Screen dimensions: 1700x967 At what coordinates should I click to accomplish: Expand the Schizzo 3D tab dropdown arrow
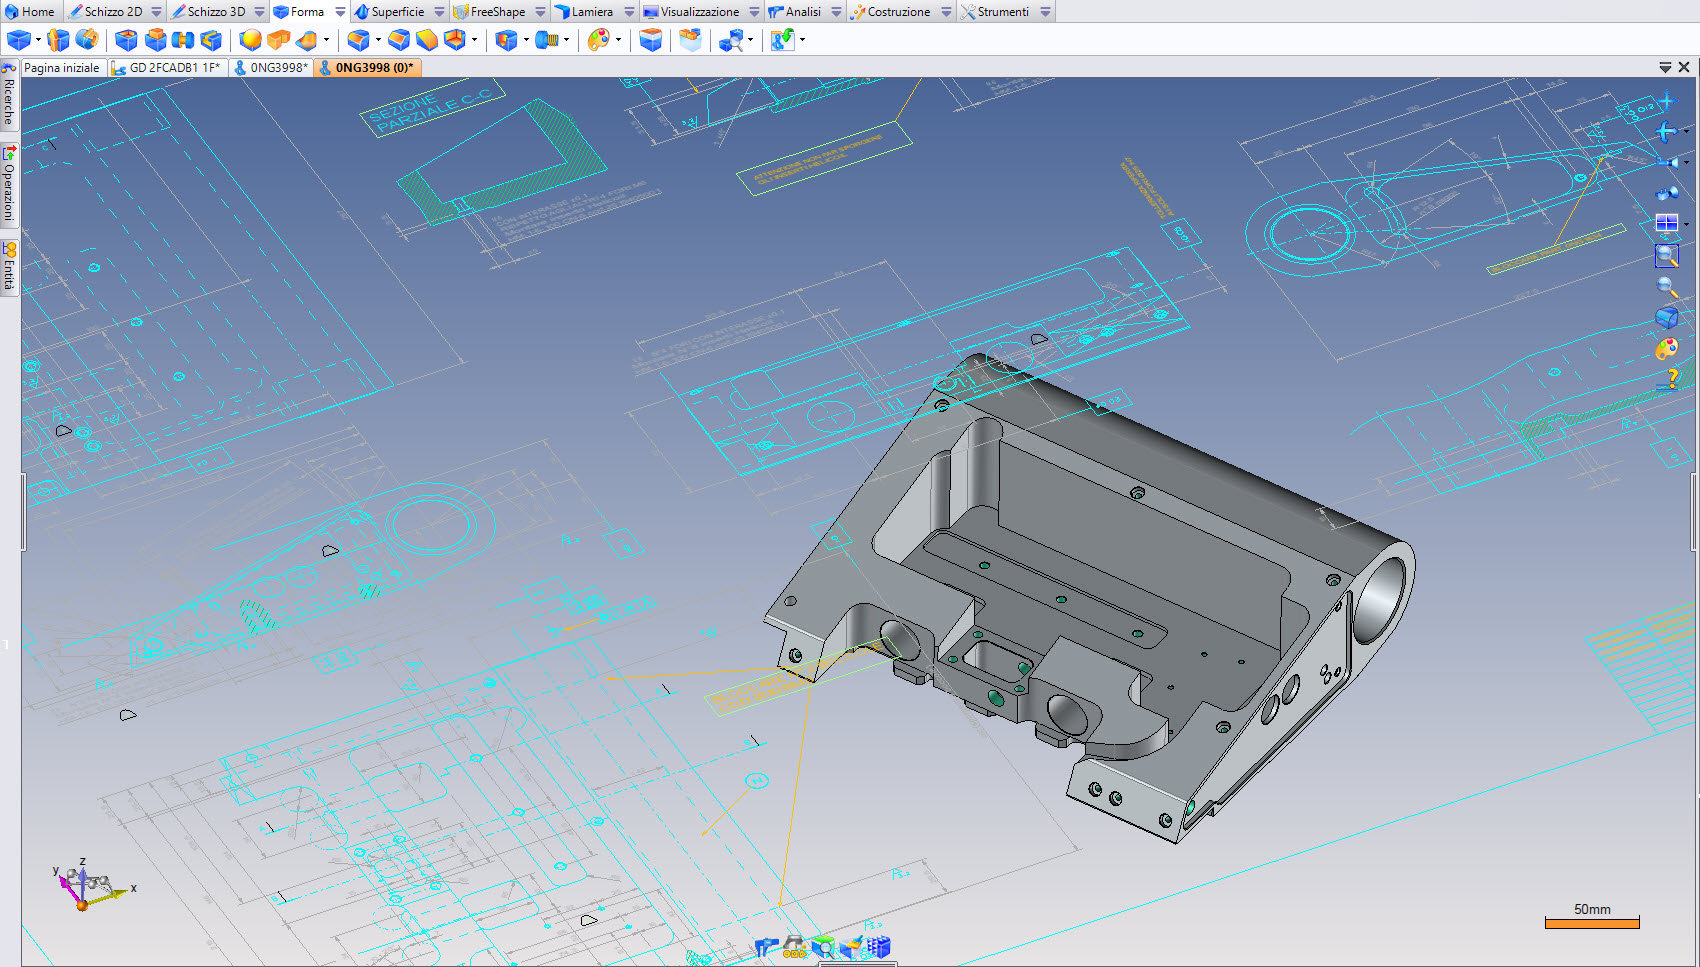click(259, 12)
